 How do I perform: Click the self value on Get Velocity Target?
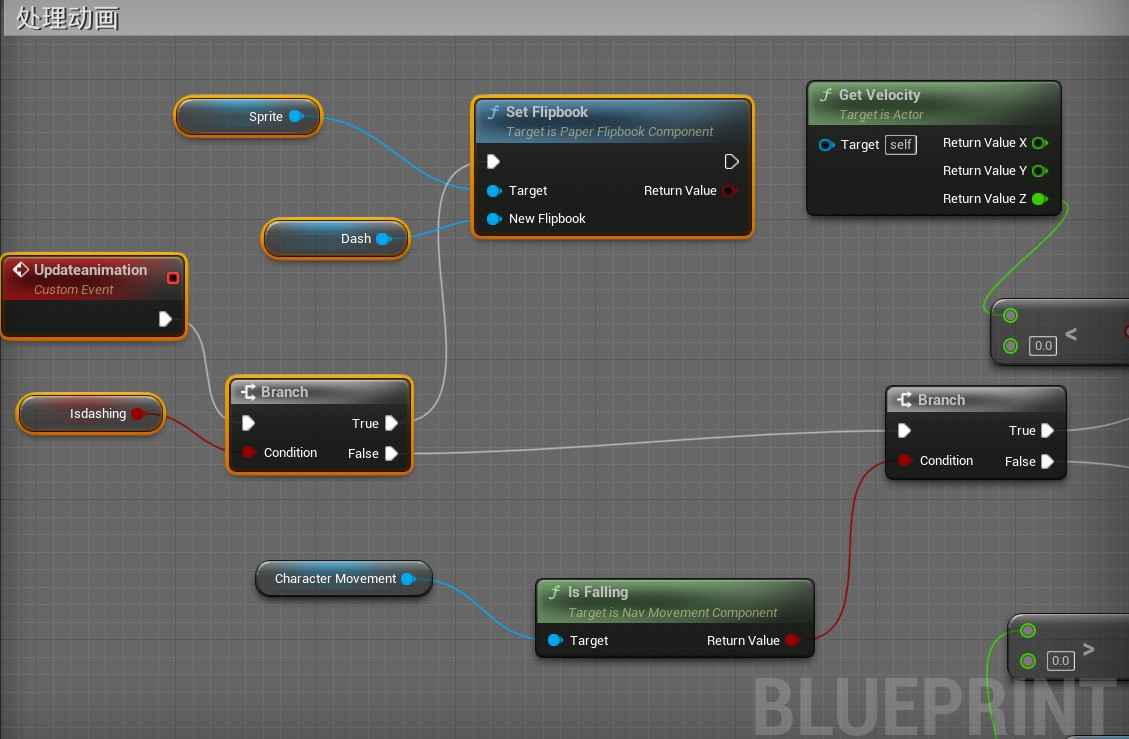901,145
